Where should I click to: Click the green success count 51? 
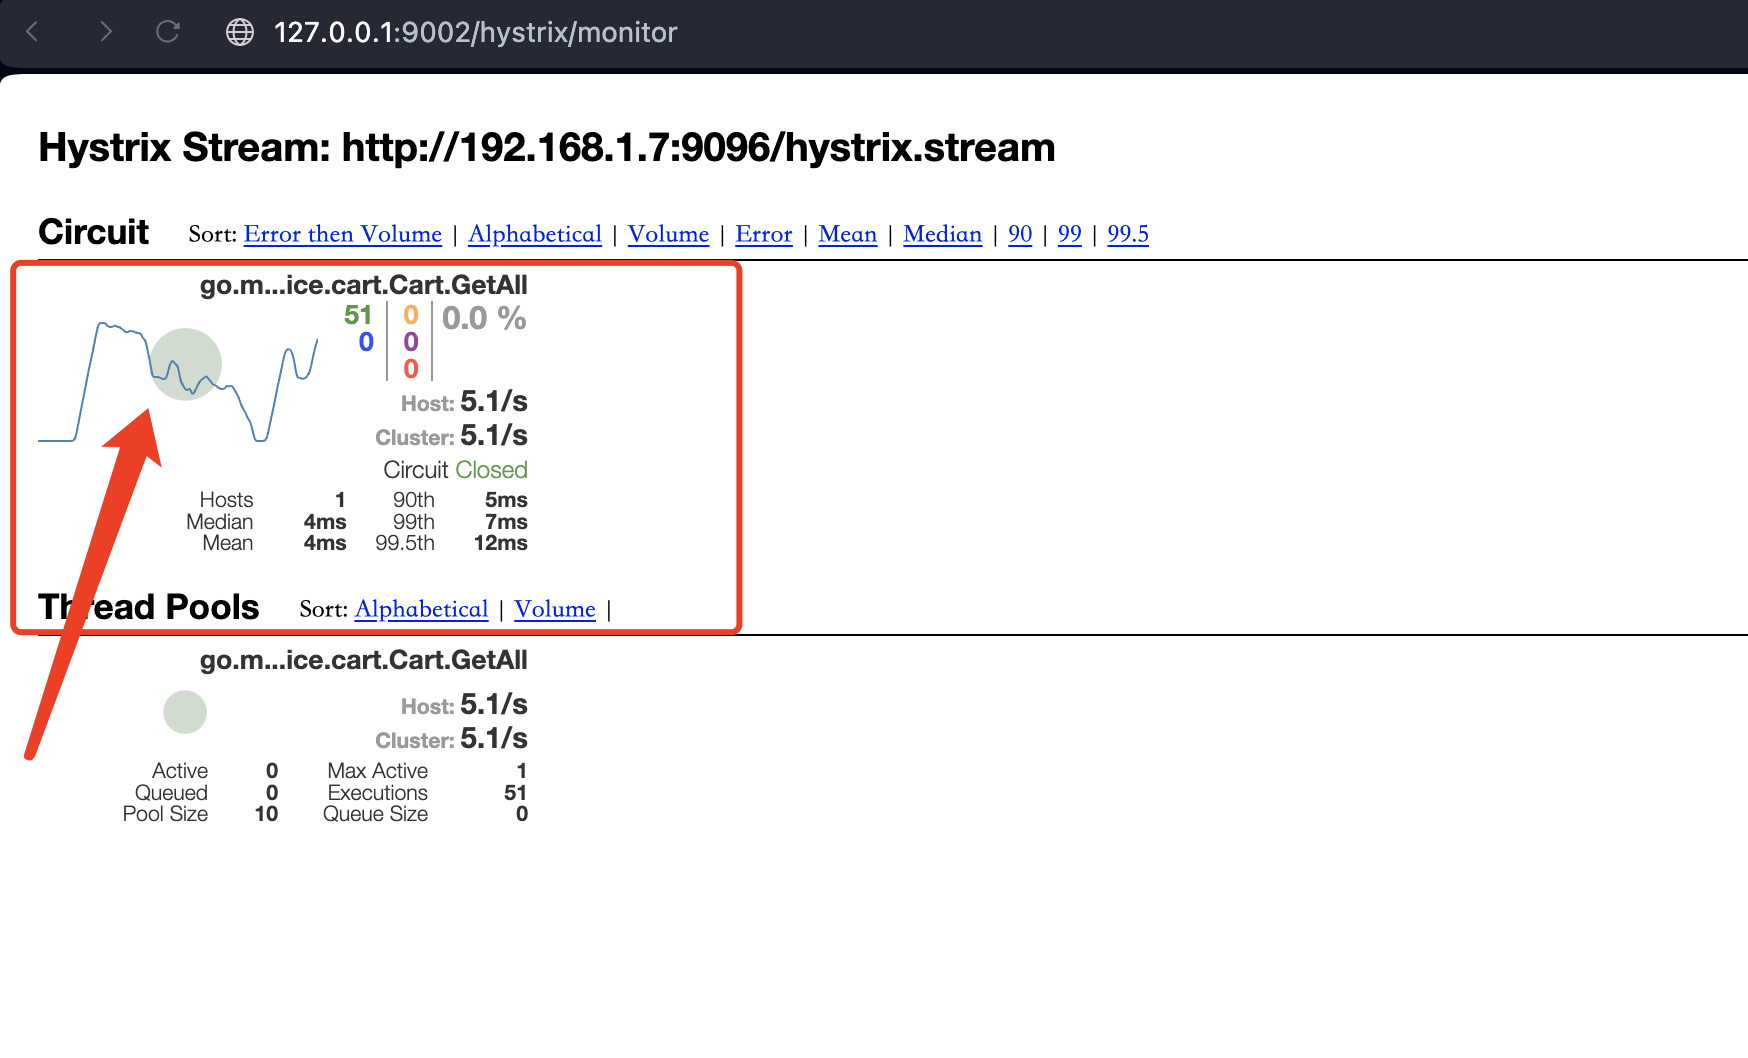point(358,315)
